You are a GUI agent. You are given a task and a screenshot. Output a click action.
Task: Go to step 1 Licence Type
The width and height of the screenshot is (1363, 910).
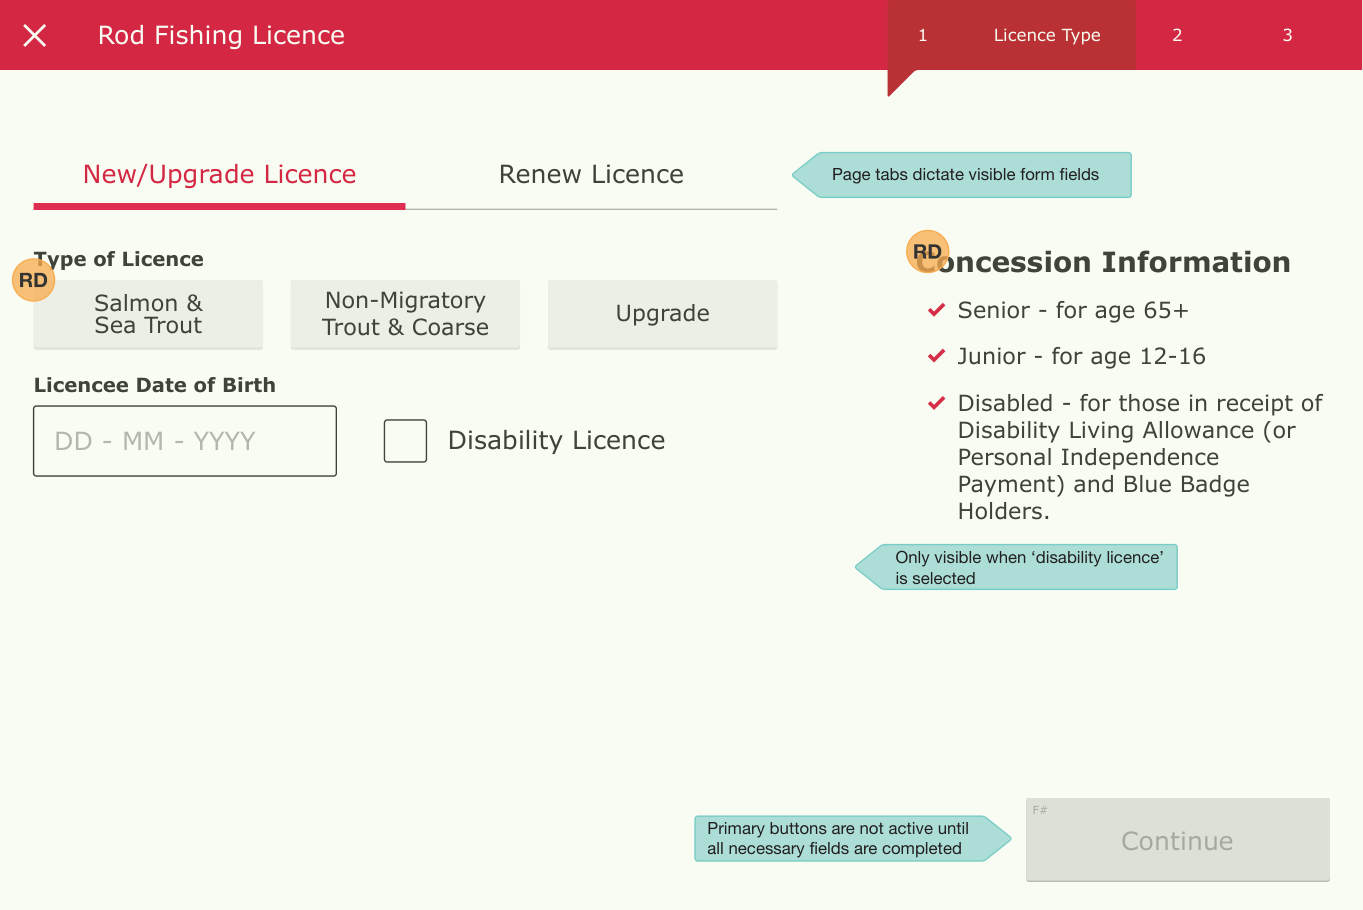pyautogui.click(x=1011, y=35)
